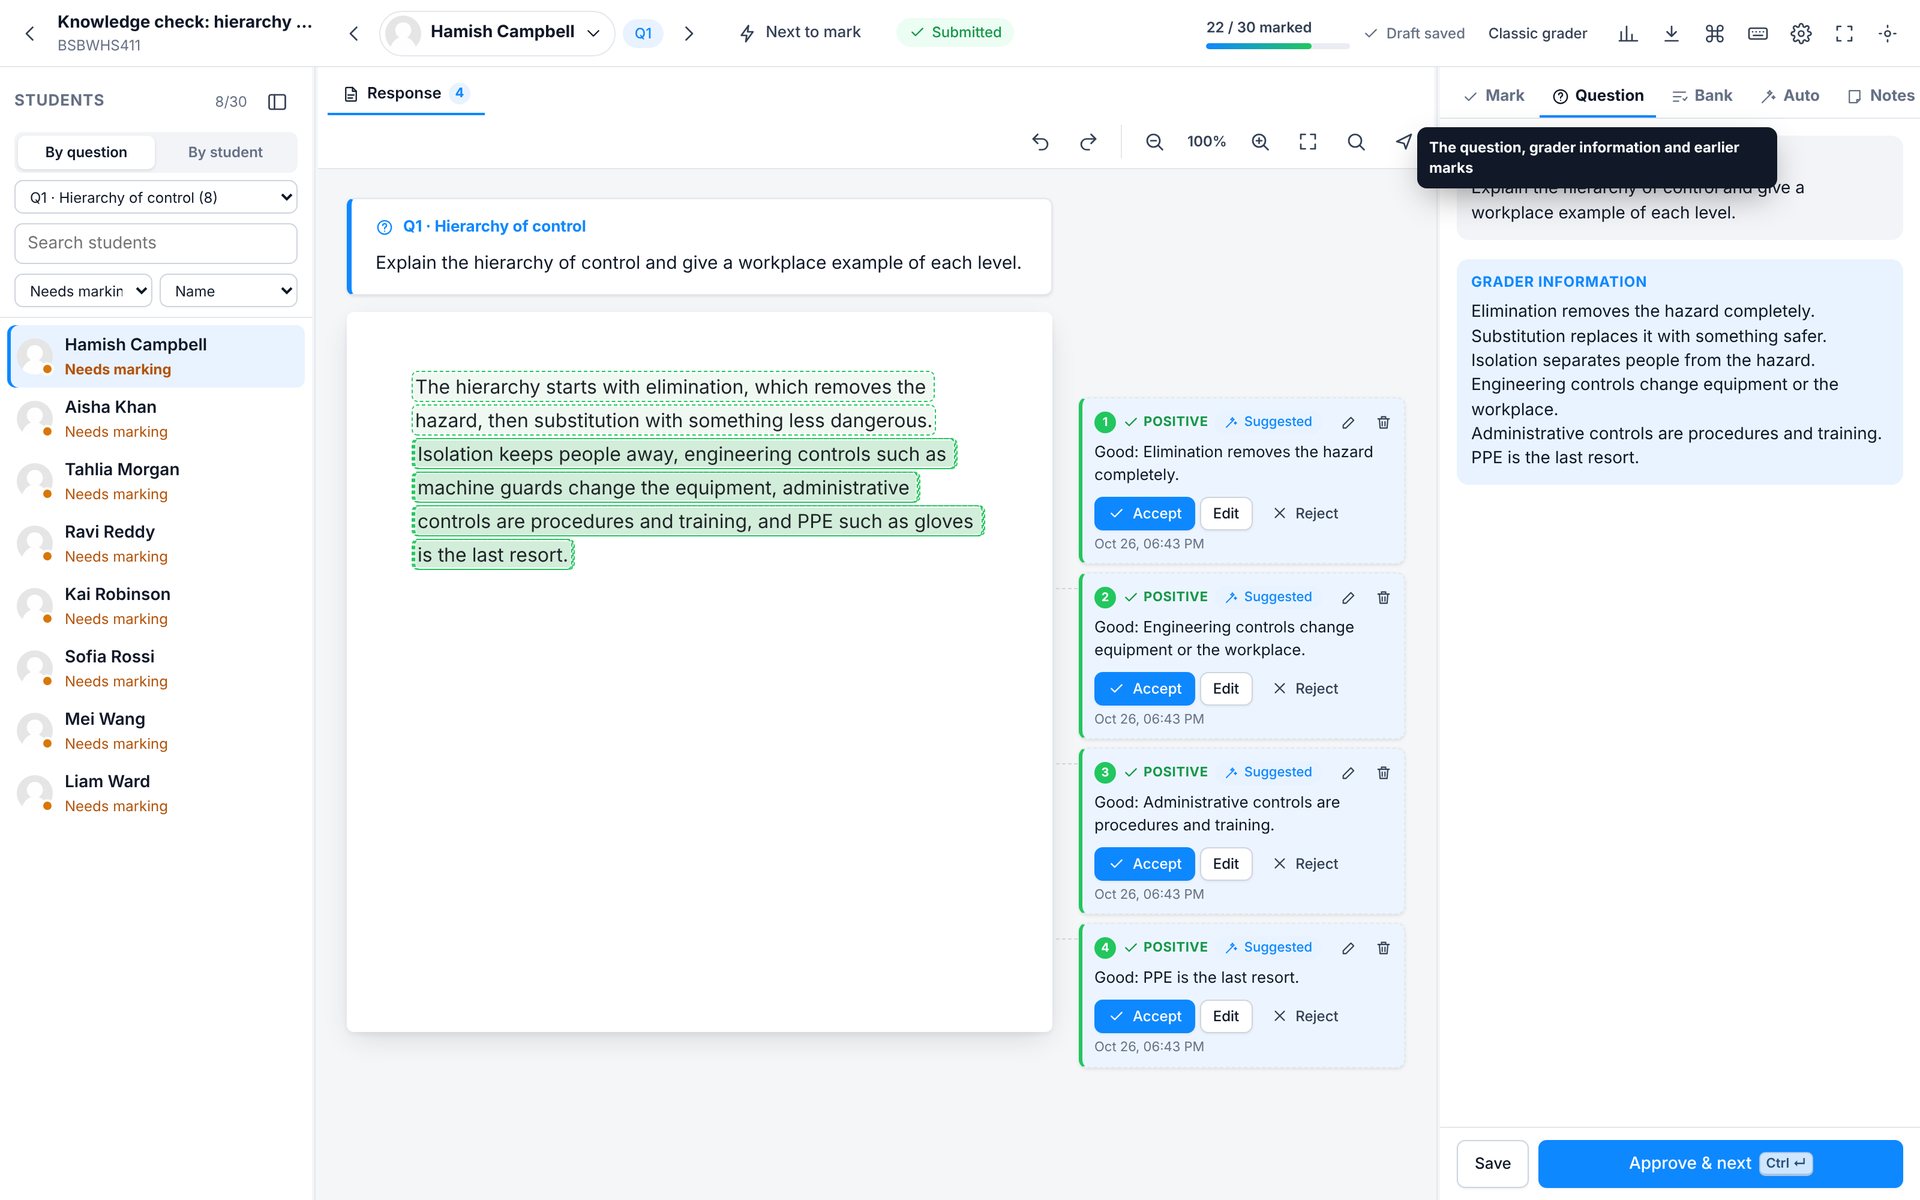Open the Hamish Campbell student selector
The height and width of the screenshot is (1200, 1920).
[497, 33]
